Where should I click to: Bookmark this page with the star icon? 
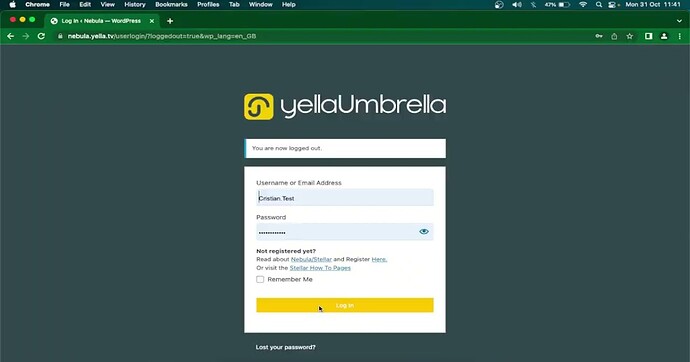click(x=630, y=36)
